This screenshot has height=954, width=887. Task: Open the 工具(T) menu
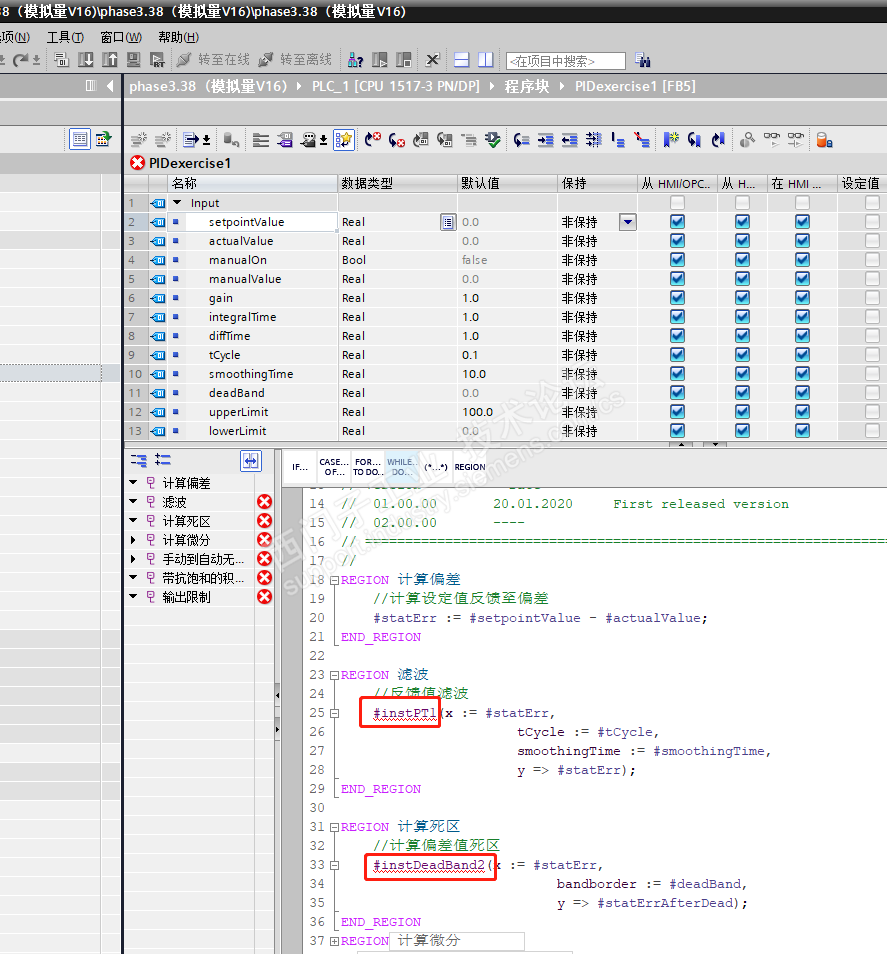tap(66, 37)
